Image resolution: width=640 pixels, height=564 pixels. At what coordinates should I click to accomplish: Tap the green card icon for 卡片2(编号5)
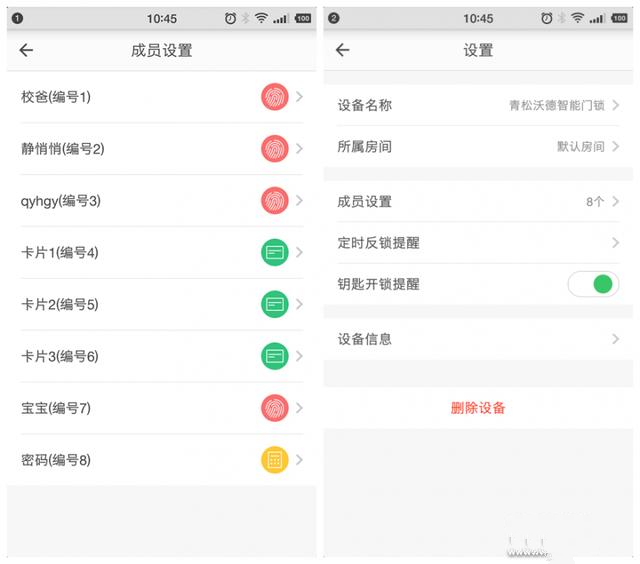click(x=274, y=304)
